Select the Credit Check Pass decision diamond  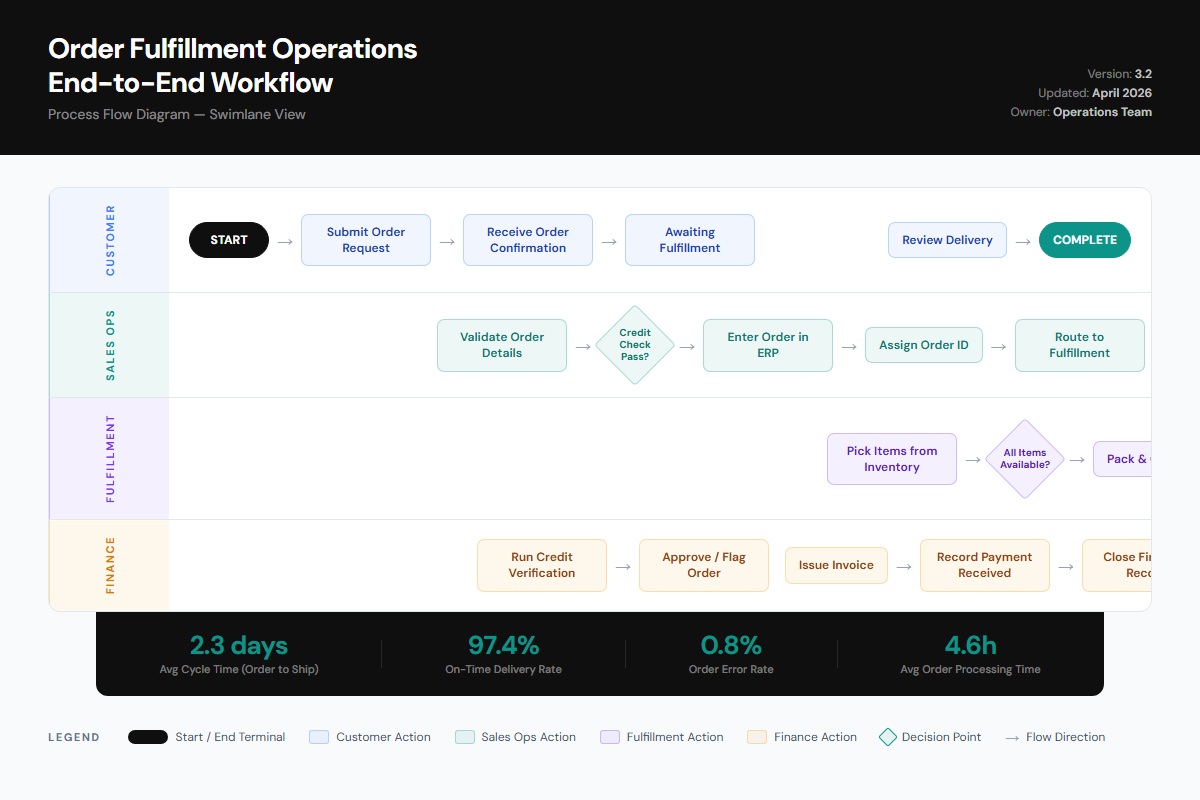(x=634, y=345)
